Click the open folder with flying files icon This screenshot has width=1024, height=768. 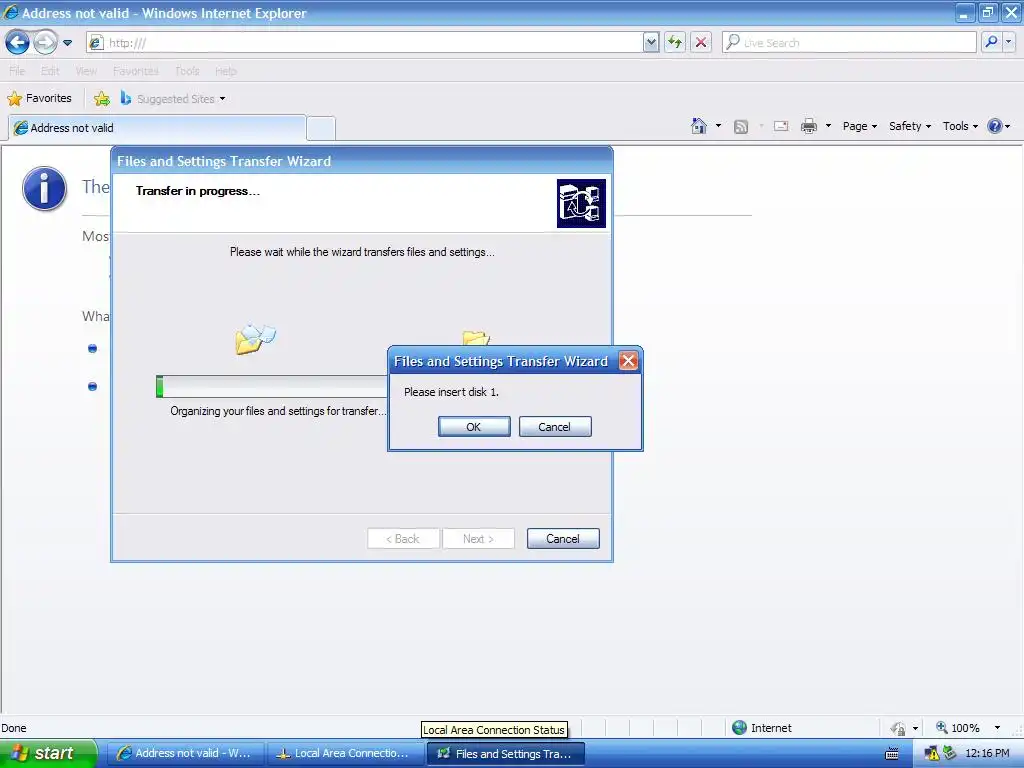pos(255,338)
